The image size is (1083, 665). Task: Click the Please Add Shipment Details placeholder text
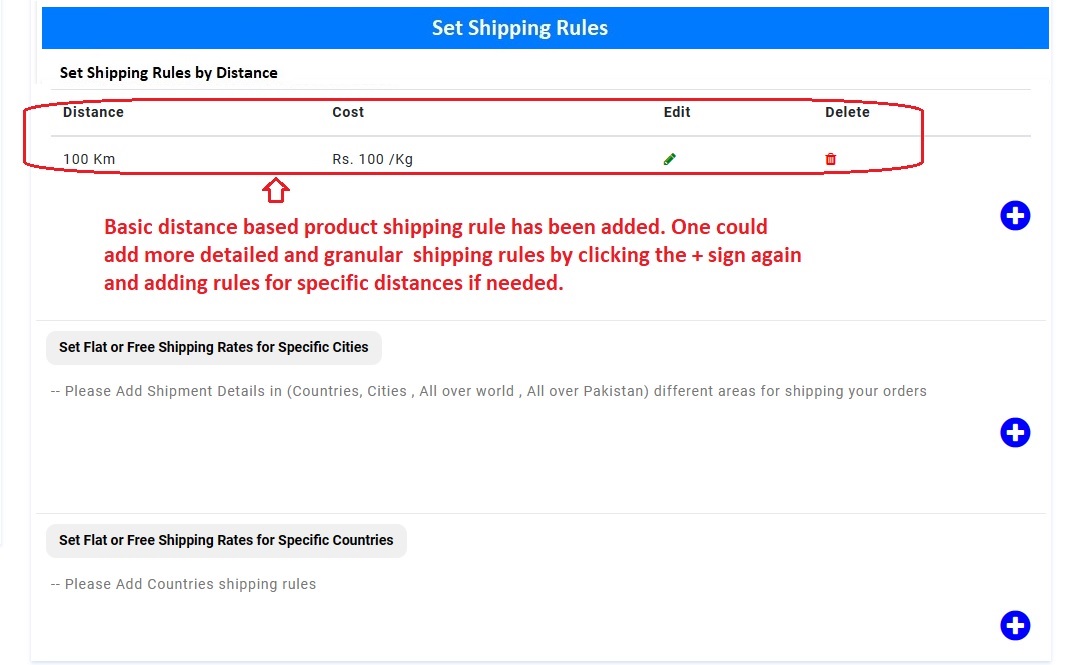click(488, 391)
